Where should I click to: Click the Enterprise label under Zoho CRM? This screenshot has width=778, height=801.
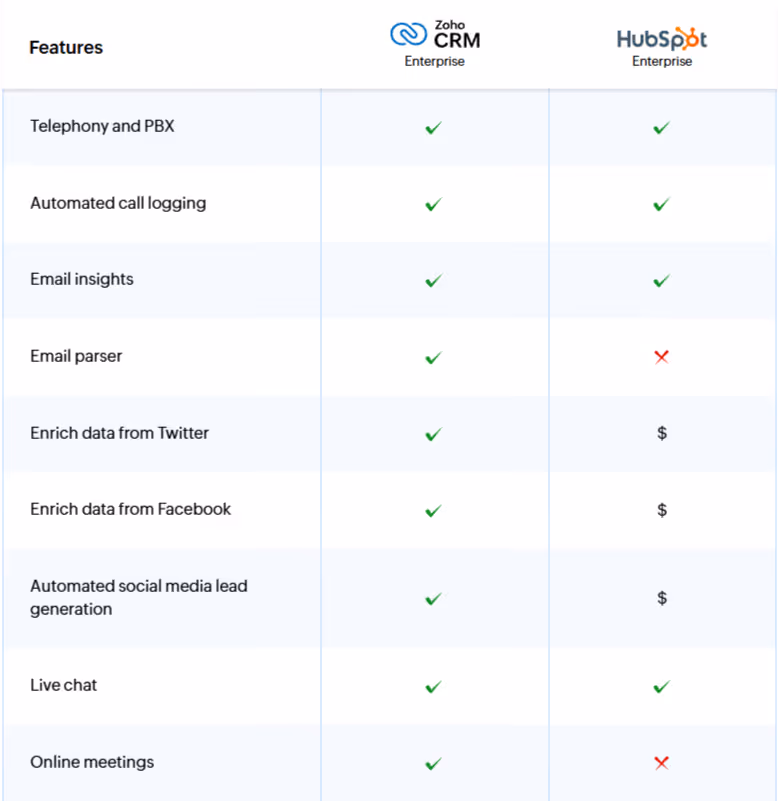coord(435,61)
